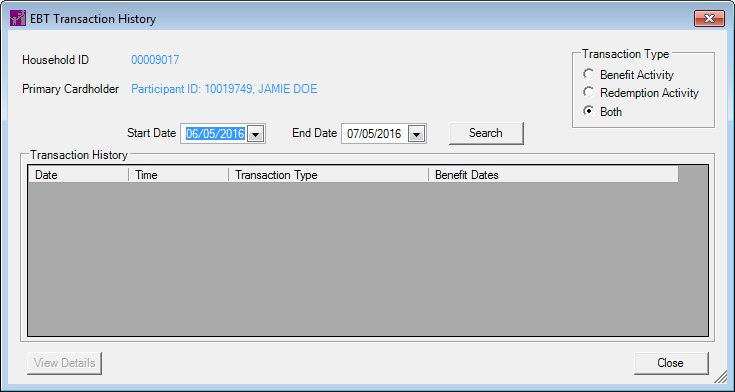Viewport: 735px width, 392px height.
Task: Click the Transaction Type column header
Action: [x=328, y=175]
